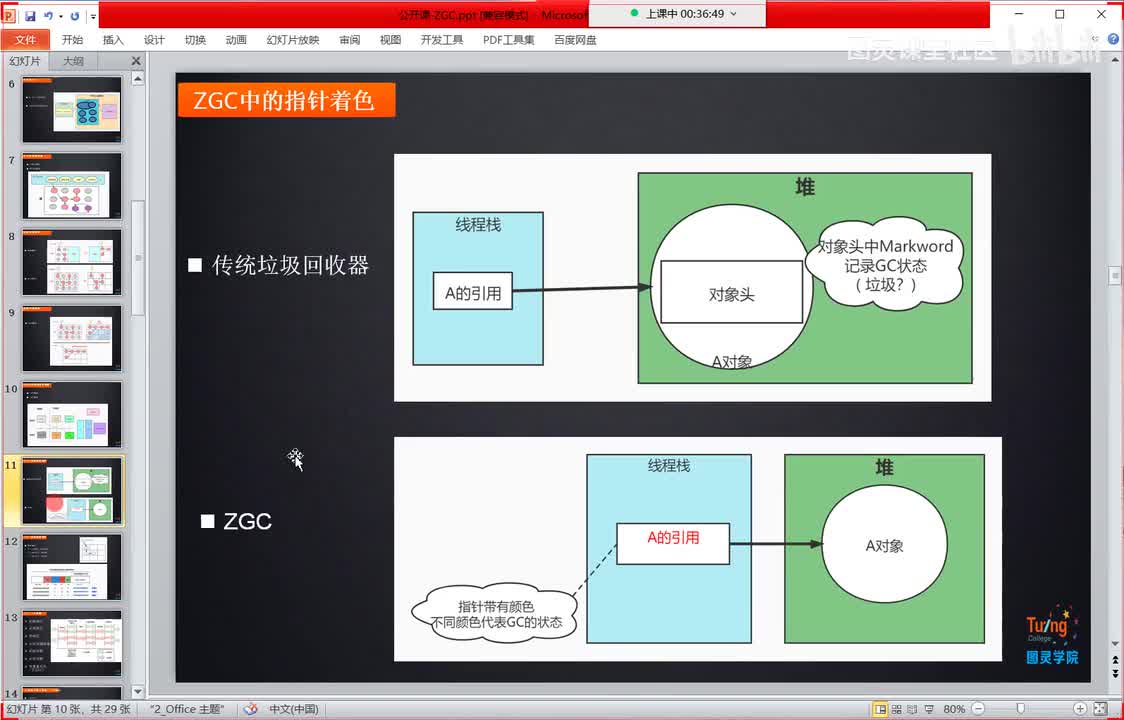This screenshot has width=1124, height=720.
Task: Click the ZGC bullet text on slide
Action: [247, 521]
